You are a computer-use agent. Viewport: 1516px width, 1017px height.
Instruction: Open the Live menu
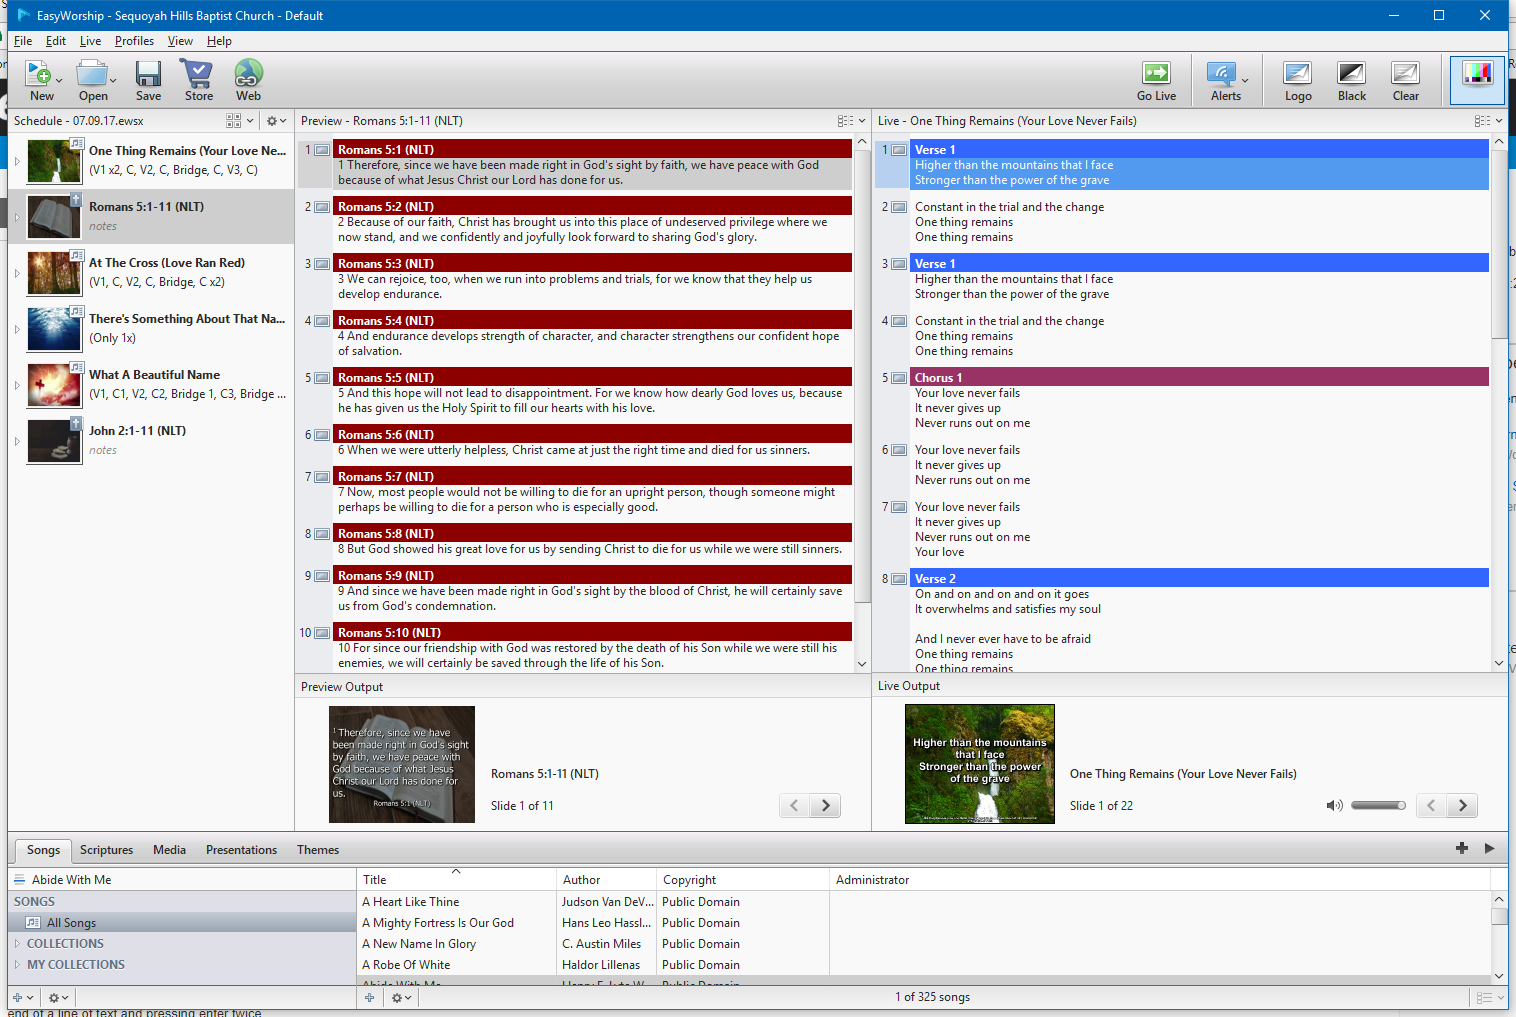coord(90,41)
